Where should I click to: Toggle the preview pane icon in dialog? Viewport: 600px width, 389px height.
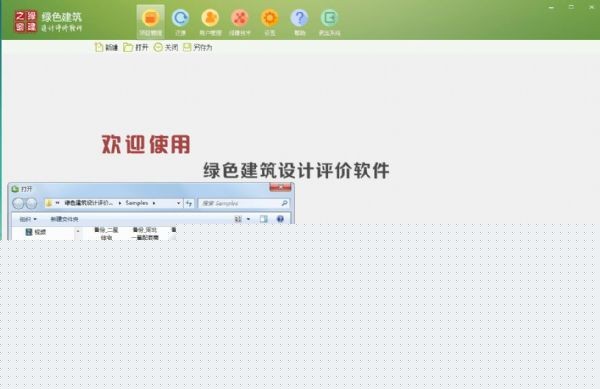264,219
